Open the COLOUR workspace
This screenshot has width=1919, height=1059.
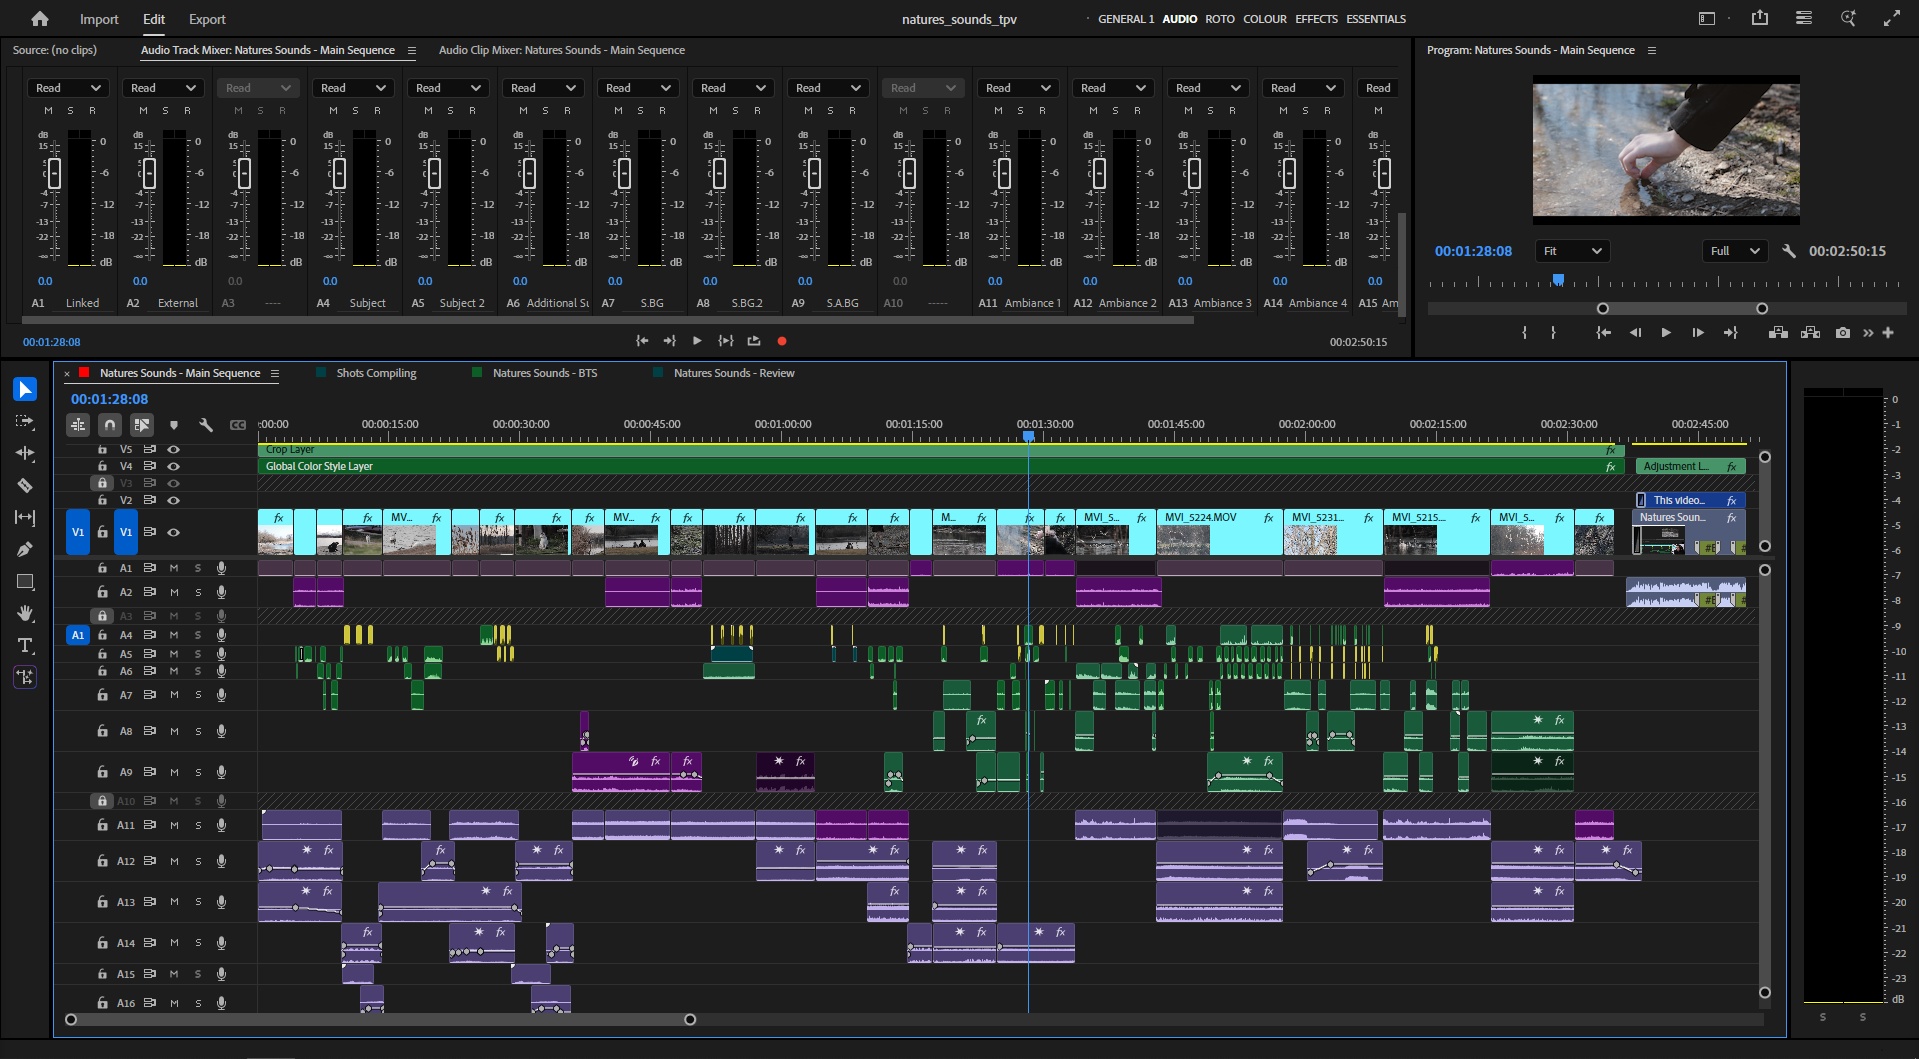pos(1264,19)
